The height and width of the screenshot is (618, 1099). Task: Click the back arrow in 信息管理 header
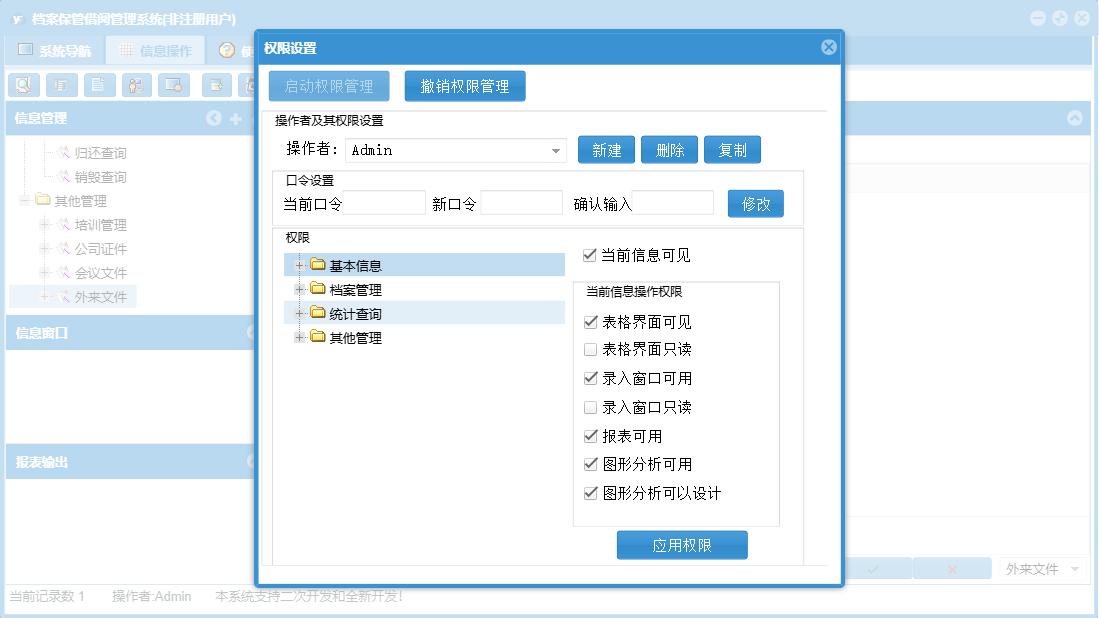point(214,118)
